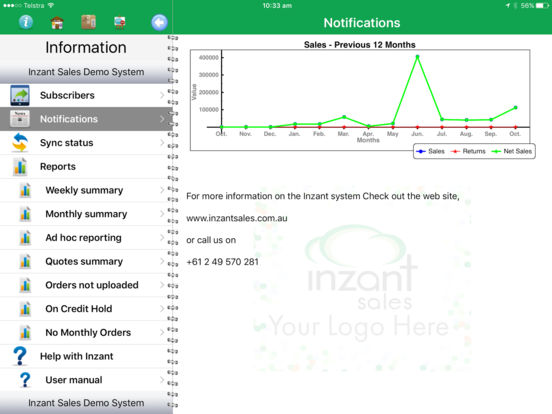
Task: Tap the Sync status arrows icon
Action: 20,142
